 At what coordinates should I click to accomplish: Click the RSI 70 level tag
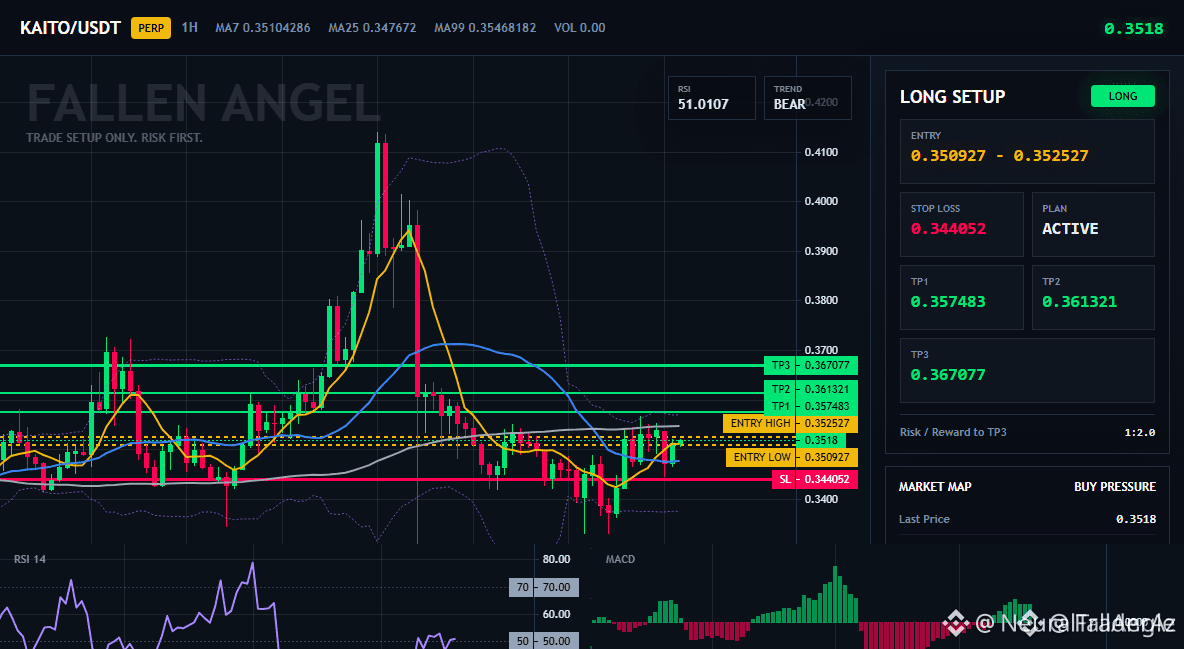pyautogui.click(x=544, y=587)
